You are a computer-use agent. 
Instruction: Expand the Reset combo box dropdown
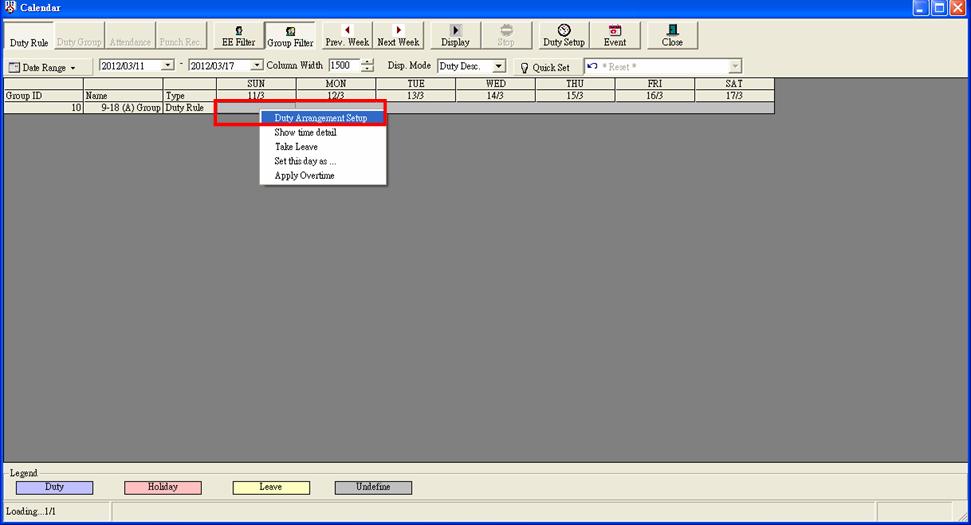click(734, 66)
